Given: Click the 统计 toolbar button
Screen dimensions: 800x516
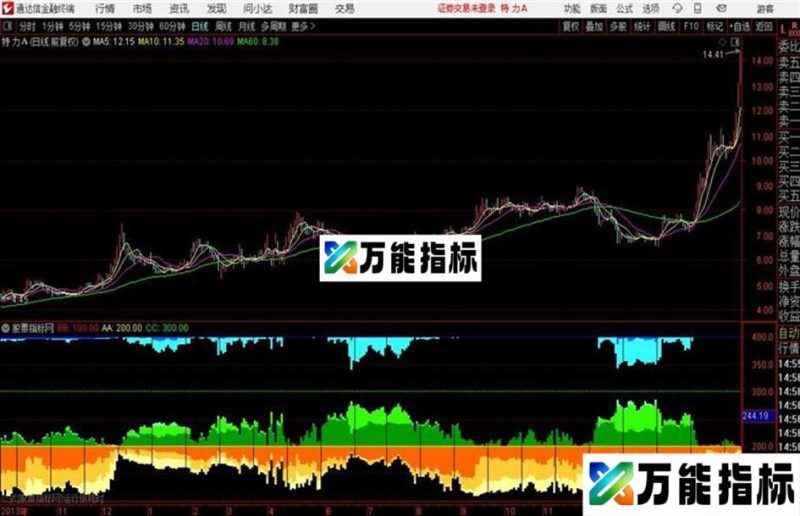Looking at the screenshot, I should (642, 27).
